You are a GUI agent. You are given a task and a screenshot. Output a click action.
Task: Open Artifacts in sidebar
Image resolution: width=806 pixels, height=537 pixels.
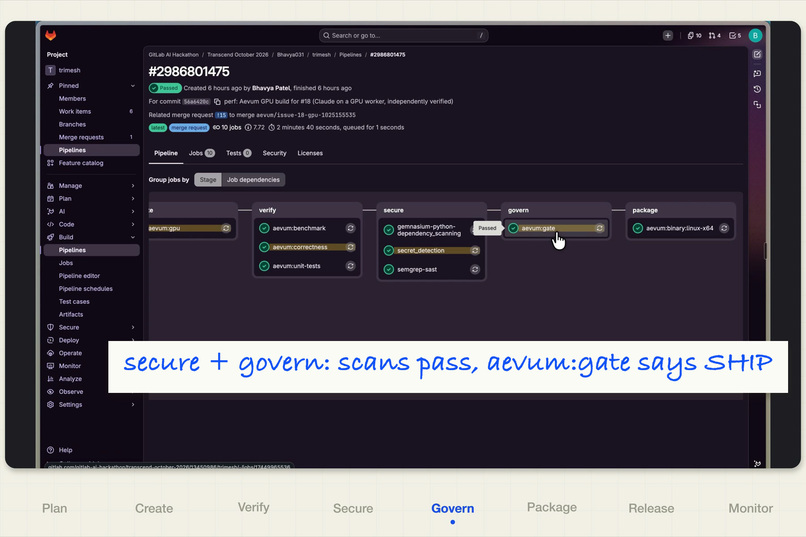71,314
